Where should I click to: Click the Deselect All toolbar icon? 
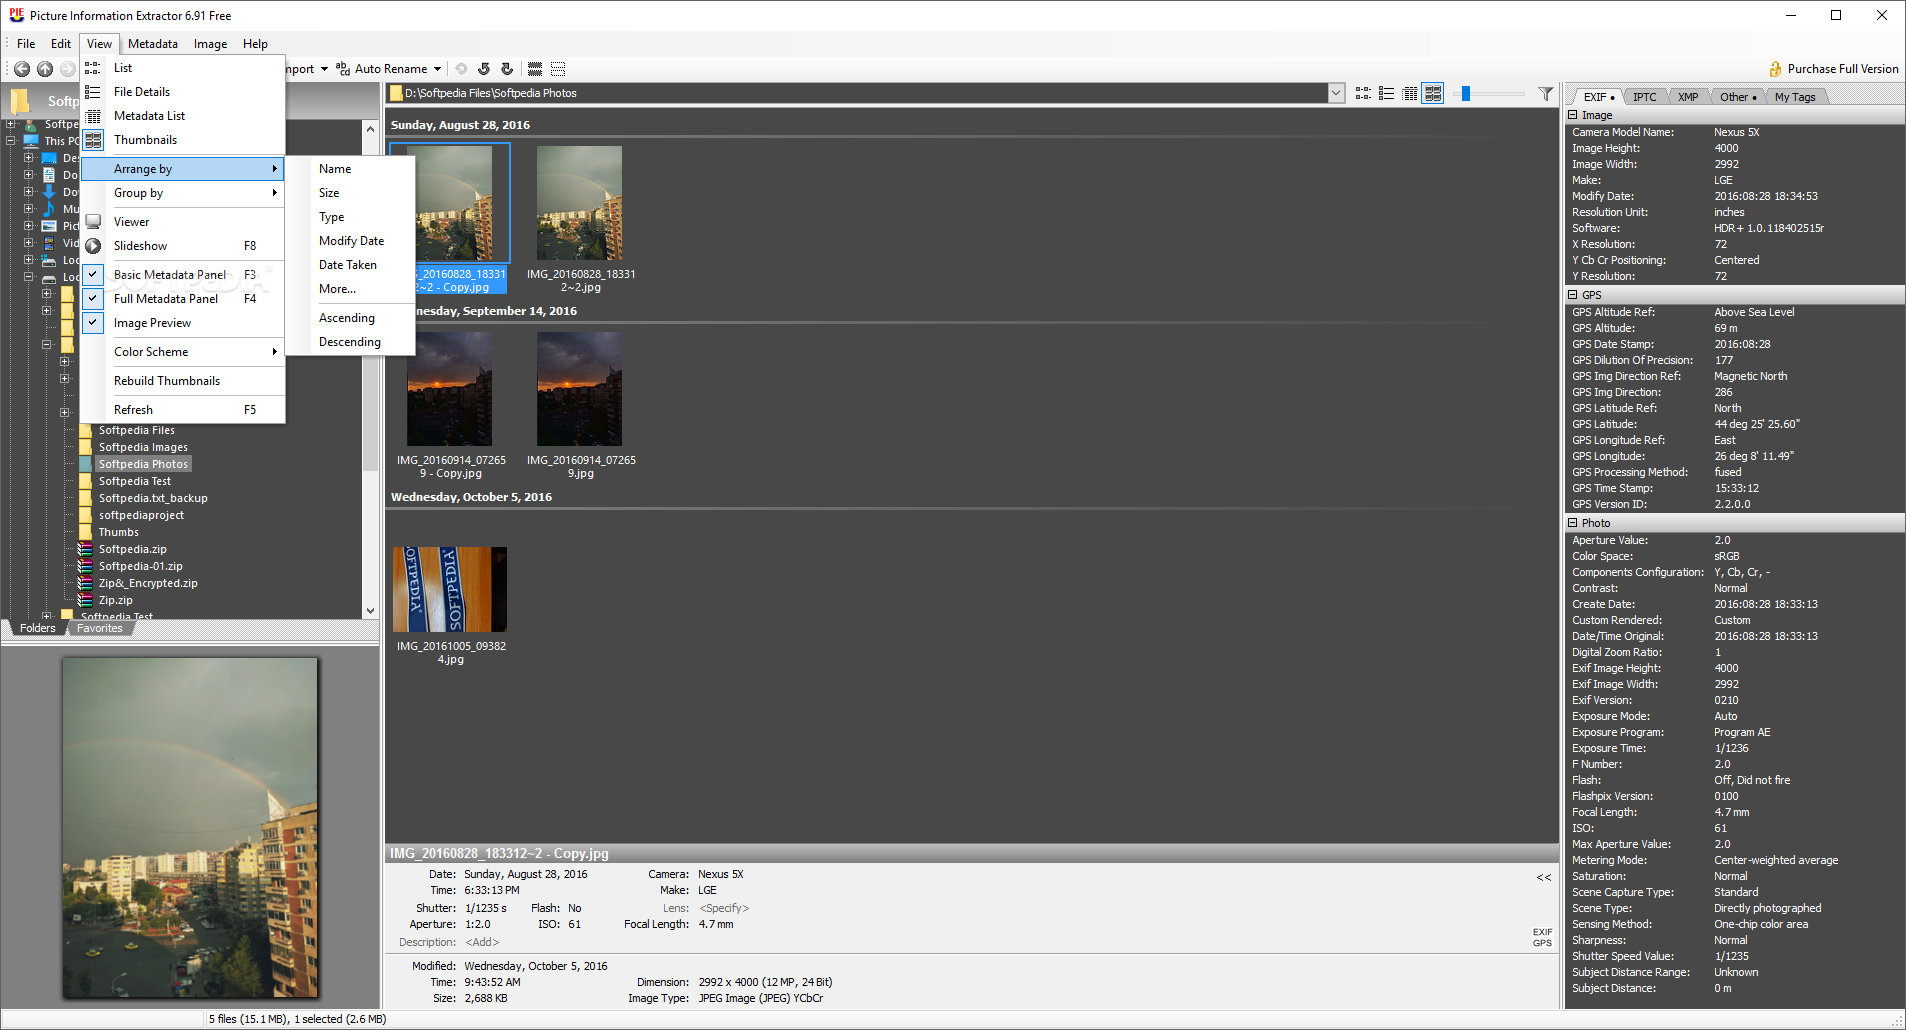point(558,69)
